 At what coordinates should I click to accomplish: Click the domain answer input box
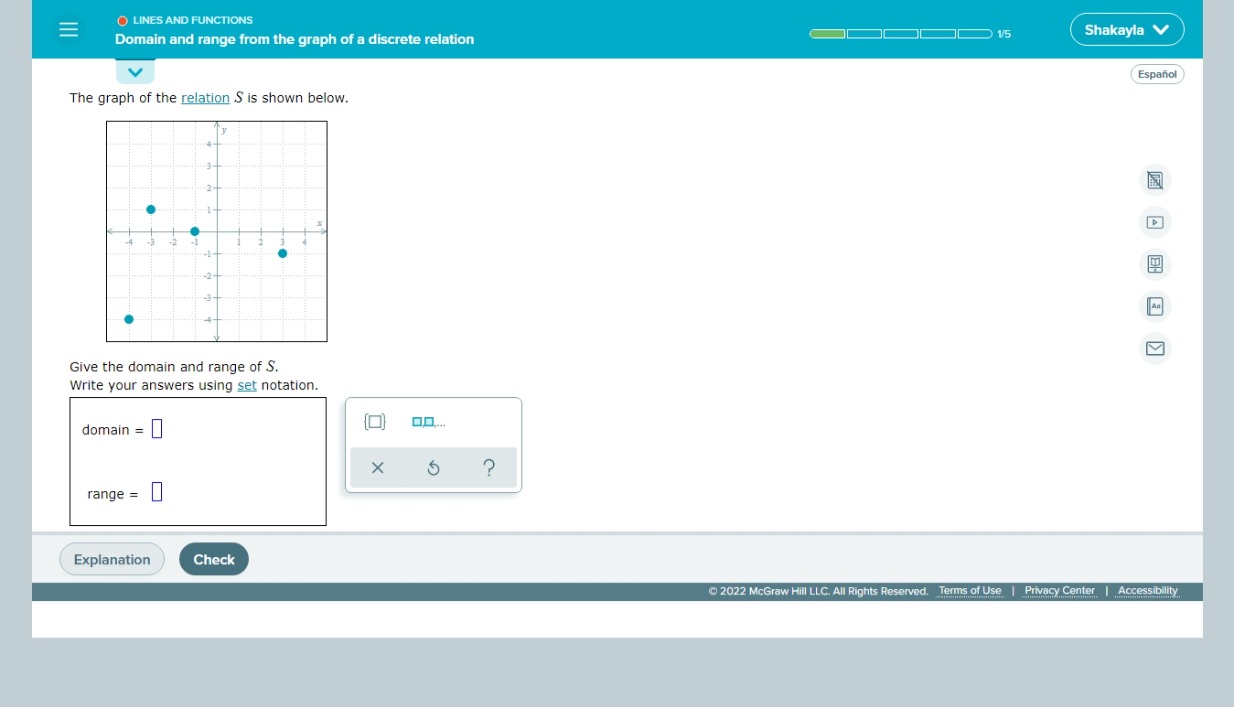coord(156,427)
